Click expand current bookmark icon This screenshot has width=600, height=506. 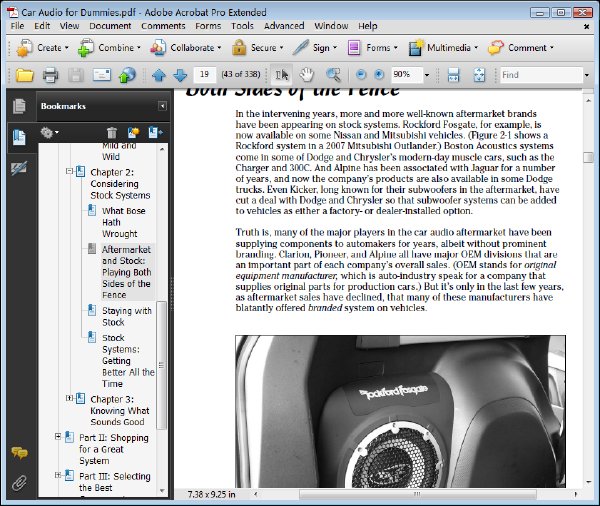(155, 133)
